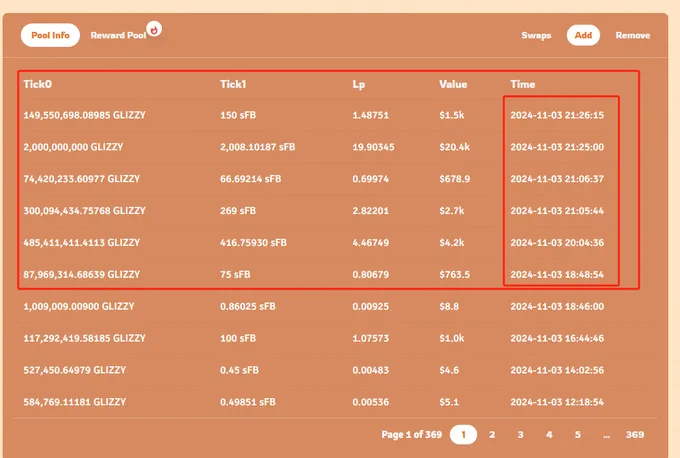Viewport: 680px width, 458px height.
Task: Click the 269 sFB cell
Action: [238, 211]
